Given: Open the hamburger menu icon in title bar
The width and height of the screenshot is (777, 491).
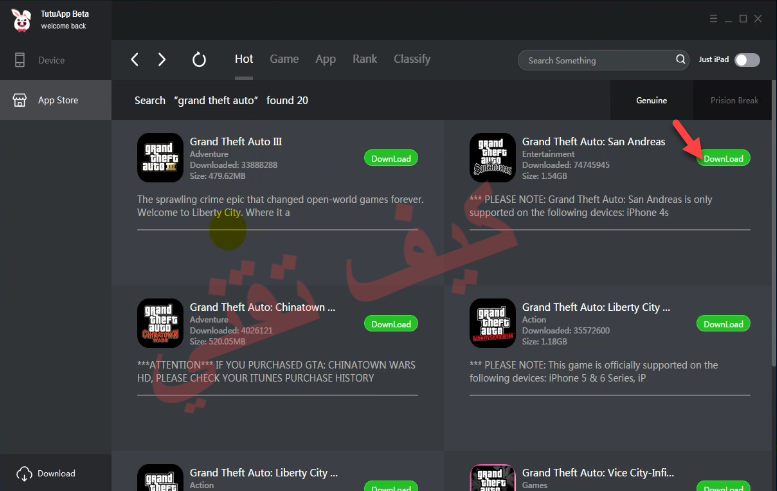Looking at the screenshot, I should pos(713,19).
